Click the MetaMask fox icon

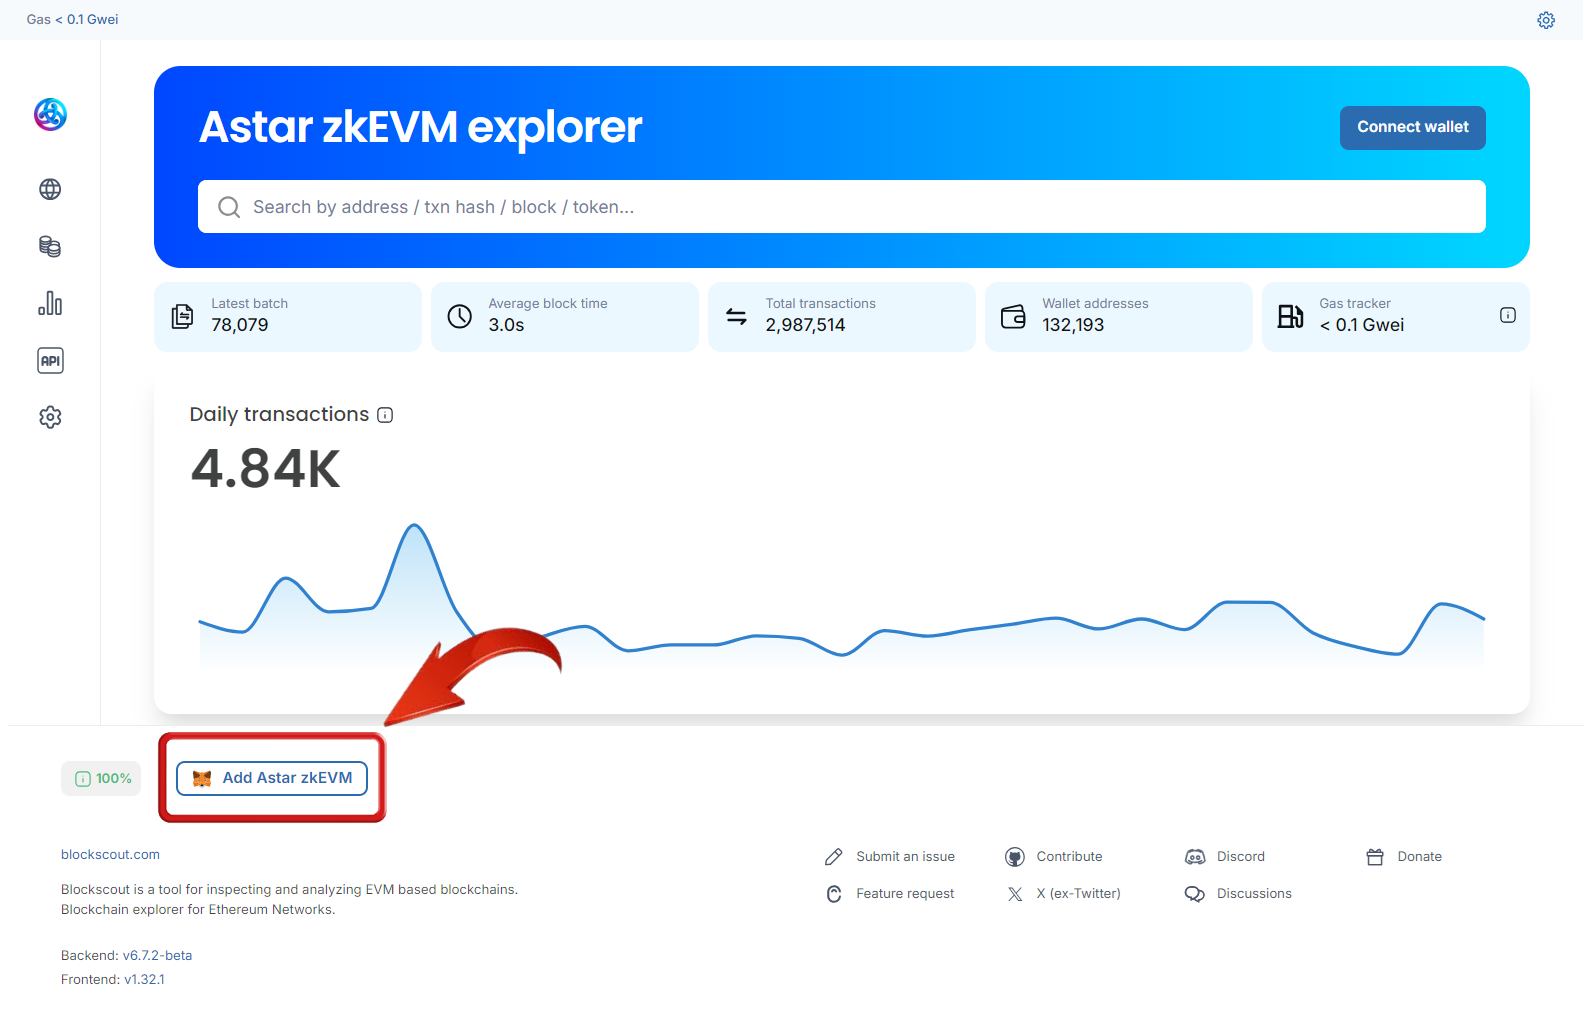(x=202, y=778)
